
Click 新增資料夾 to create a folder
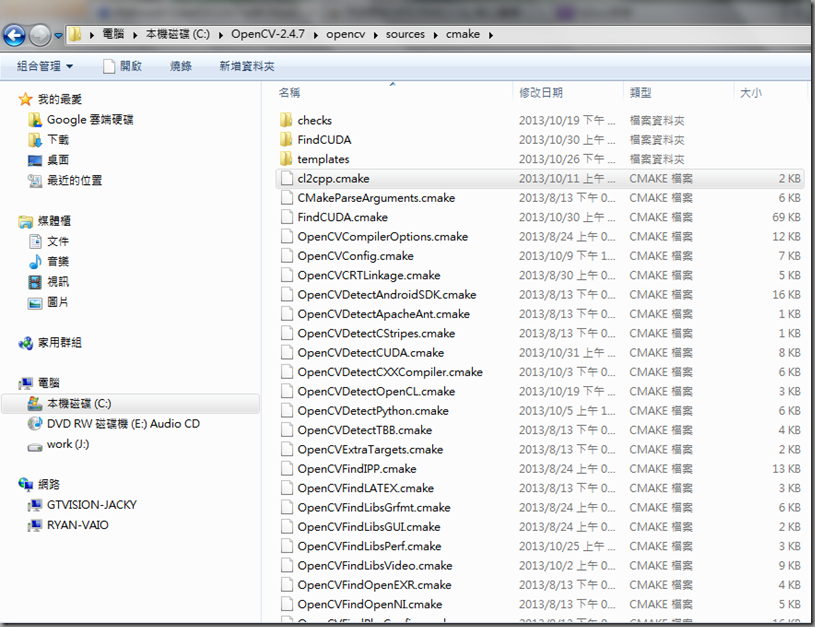pyautogui.click(x=247, y=66)
